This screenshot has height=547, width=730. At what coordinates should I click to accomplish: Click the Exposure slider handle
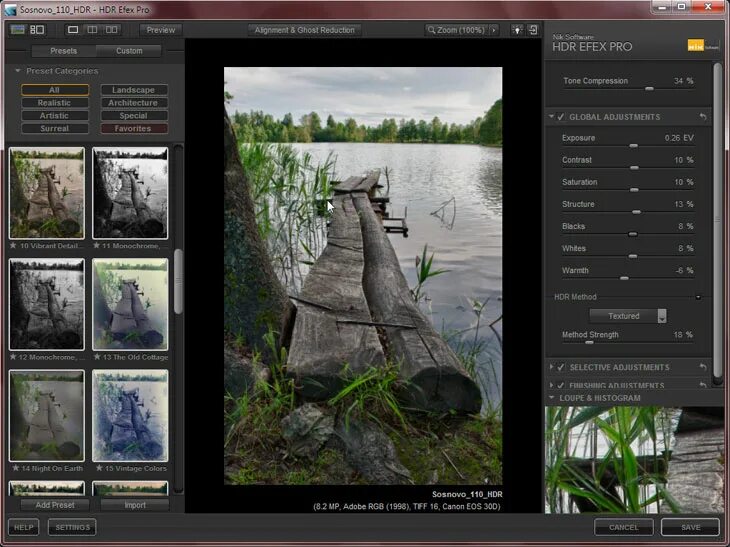point(633,146)
